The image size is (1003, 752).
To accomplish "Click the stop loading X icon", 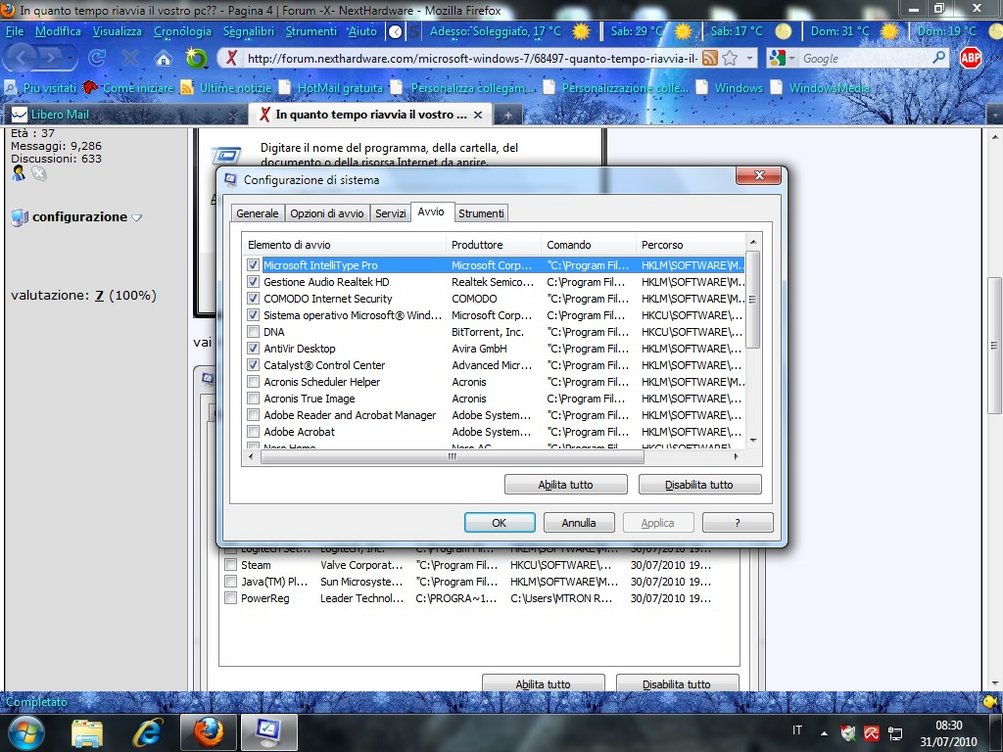I will click(x=130, y=59).
